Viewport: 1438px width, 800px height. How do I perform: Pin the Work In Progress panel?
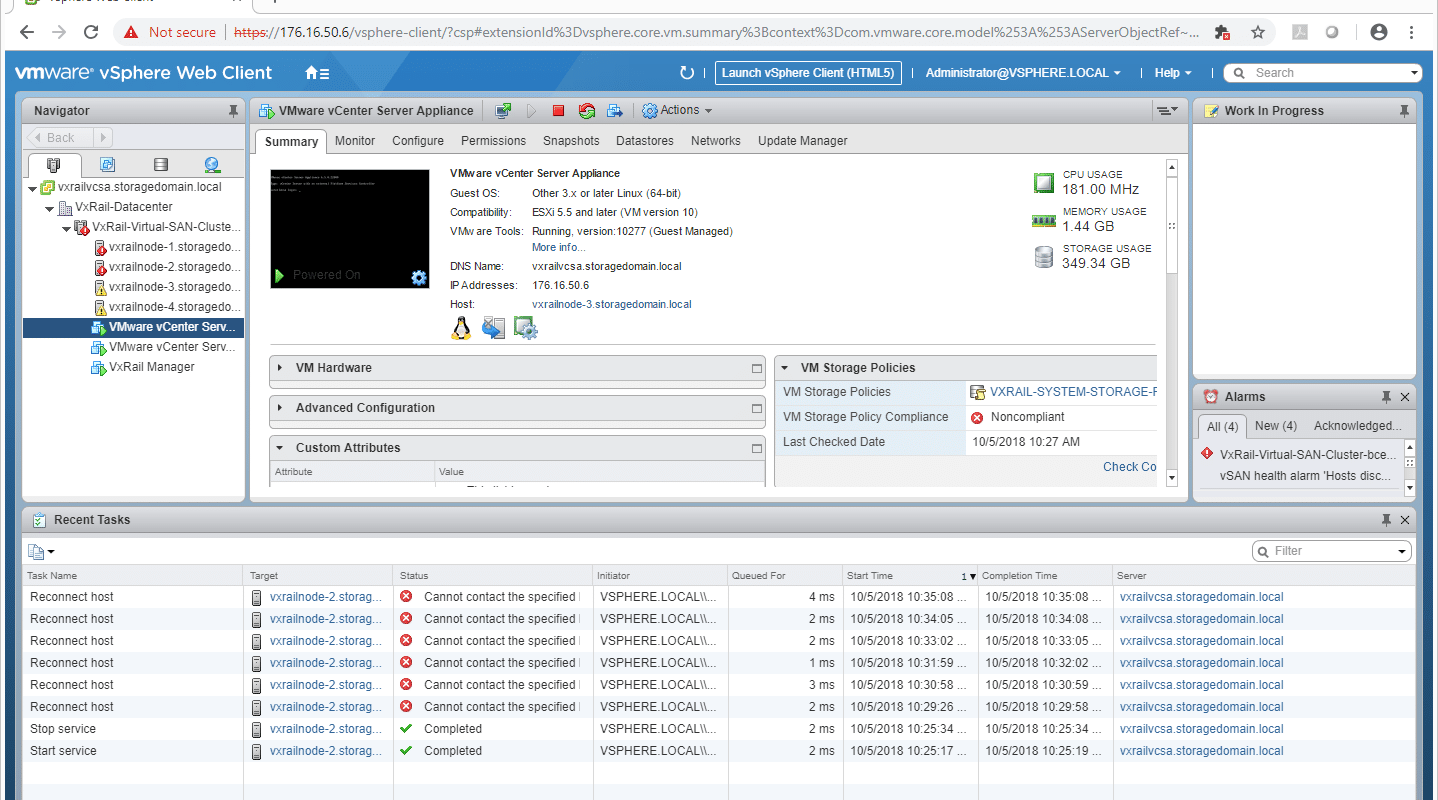[1404, 111]
